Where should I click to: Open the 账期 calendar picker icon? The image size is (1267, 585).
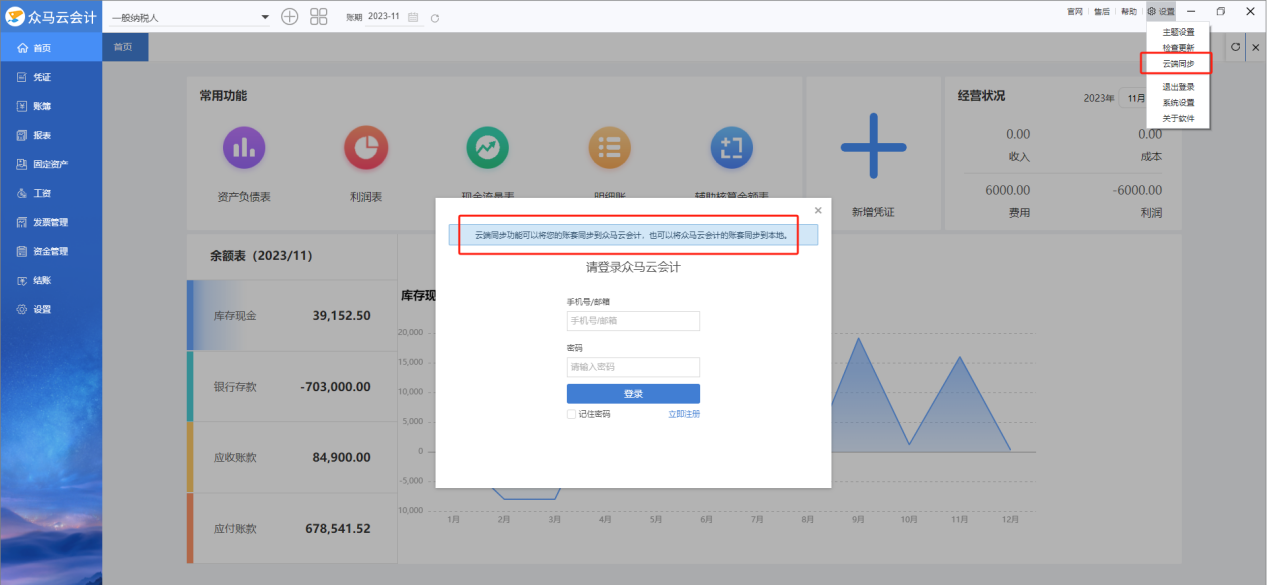[x=413, y=18]
